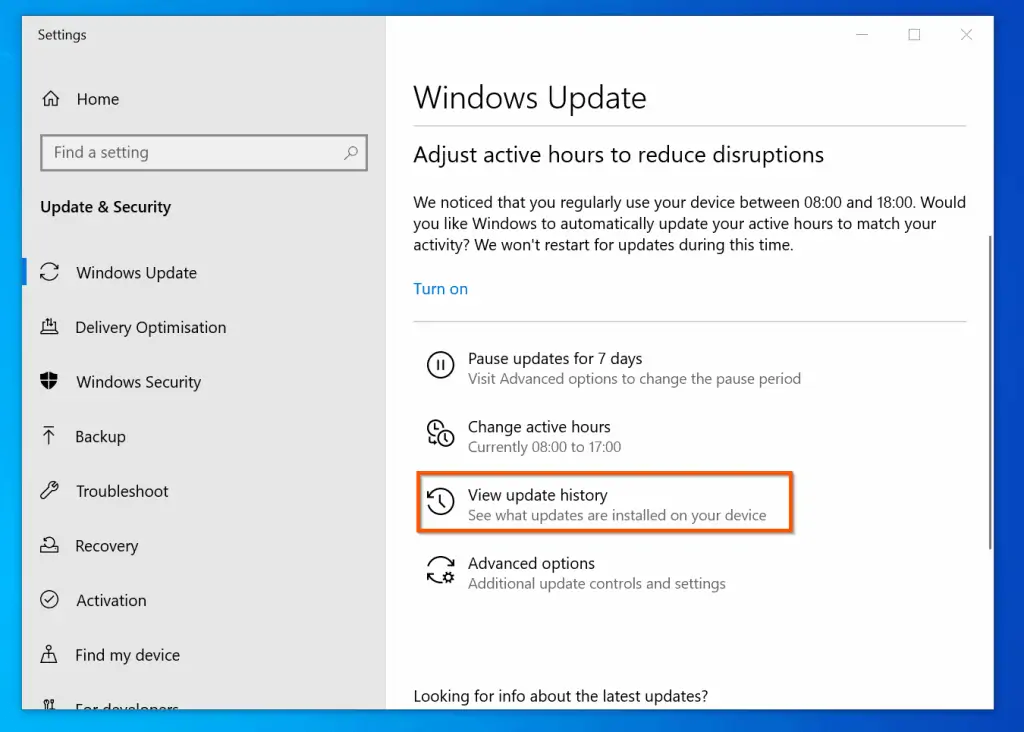
Task: Click the Advanced options gear icon
Action: (x=440, y=570)
